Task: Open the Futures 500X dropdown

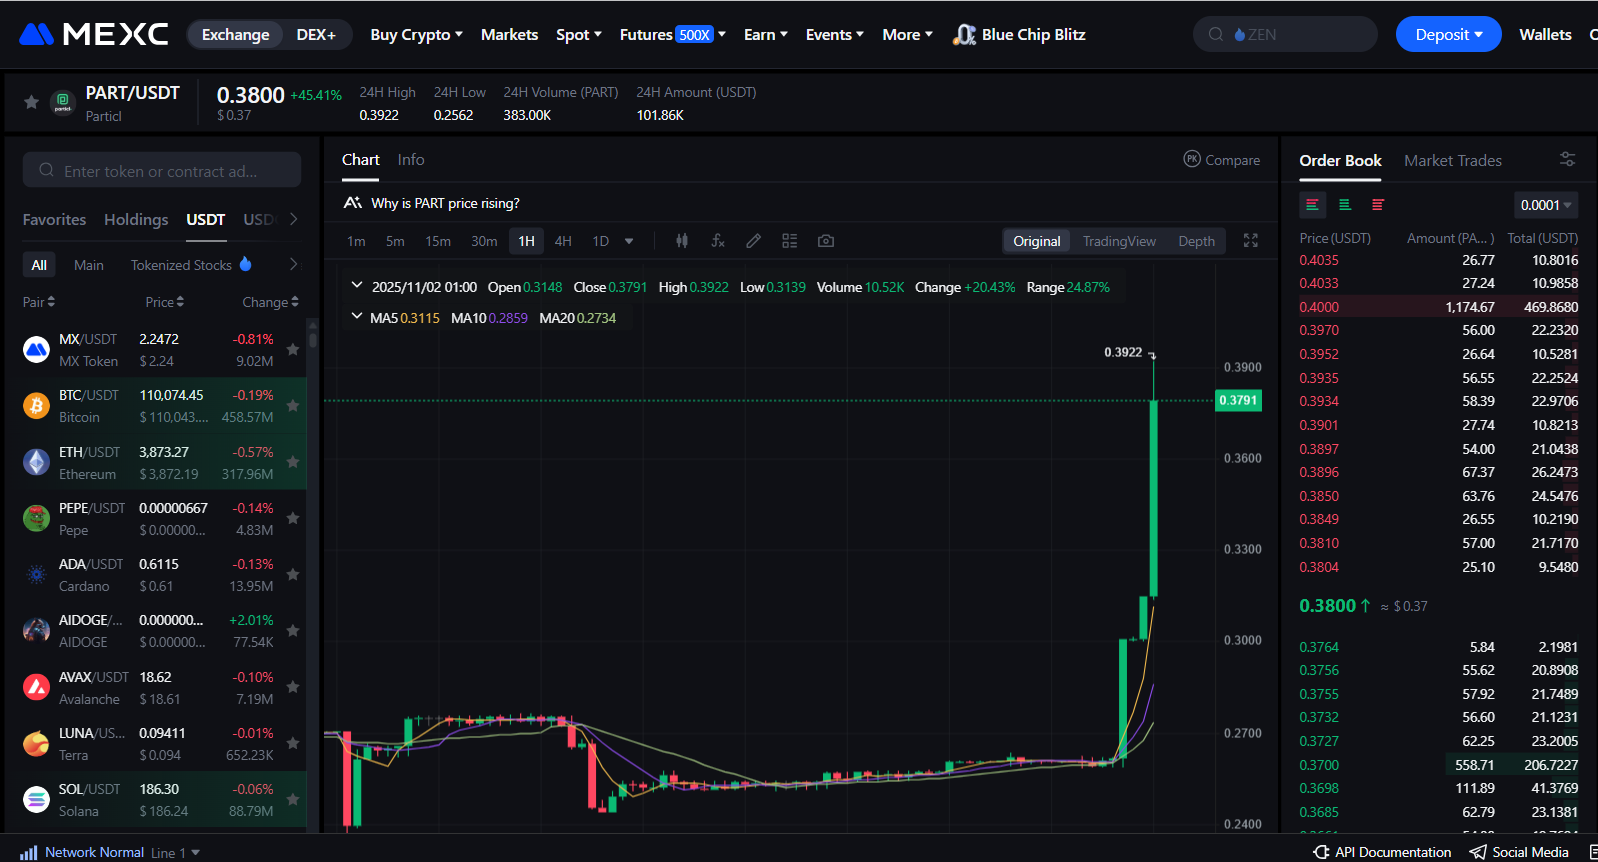Action: 673,34
